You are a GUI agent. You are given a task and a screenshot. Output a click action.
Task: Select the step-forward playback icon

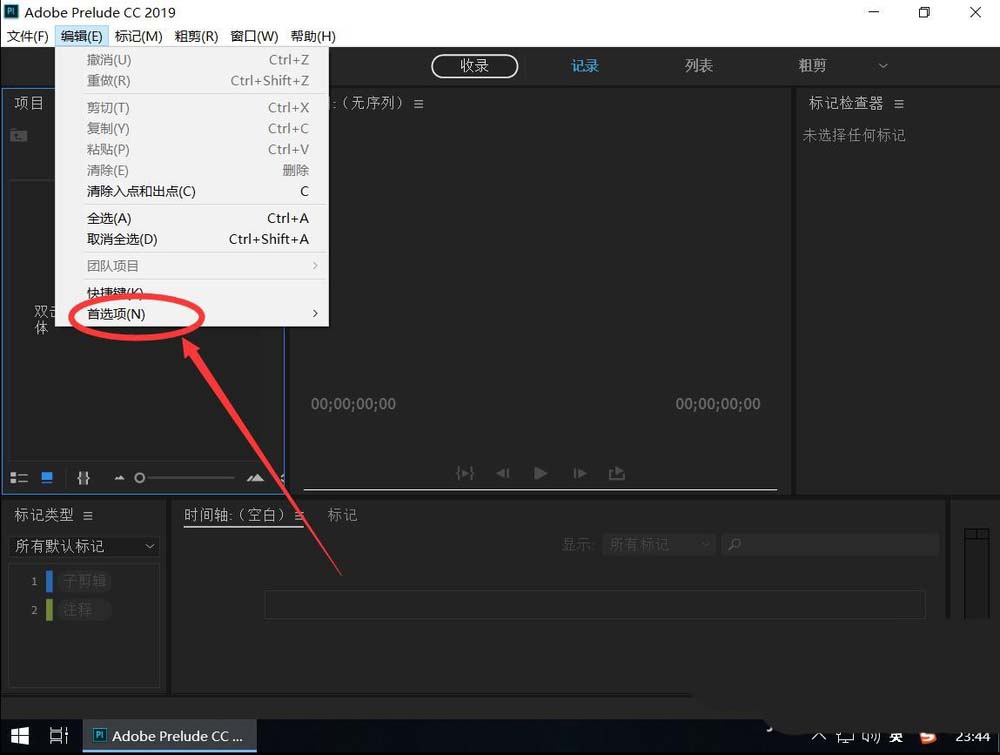tap(579, 473)
